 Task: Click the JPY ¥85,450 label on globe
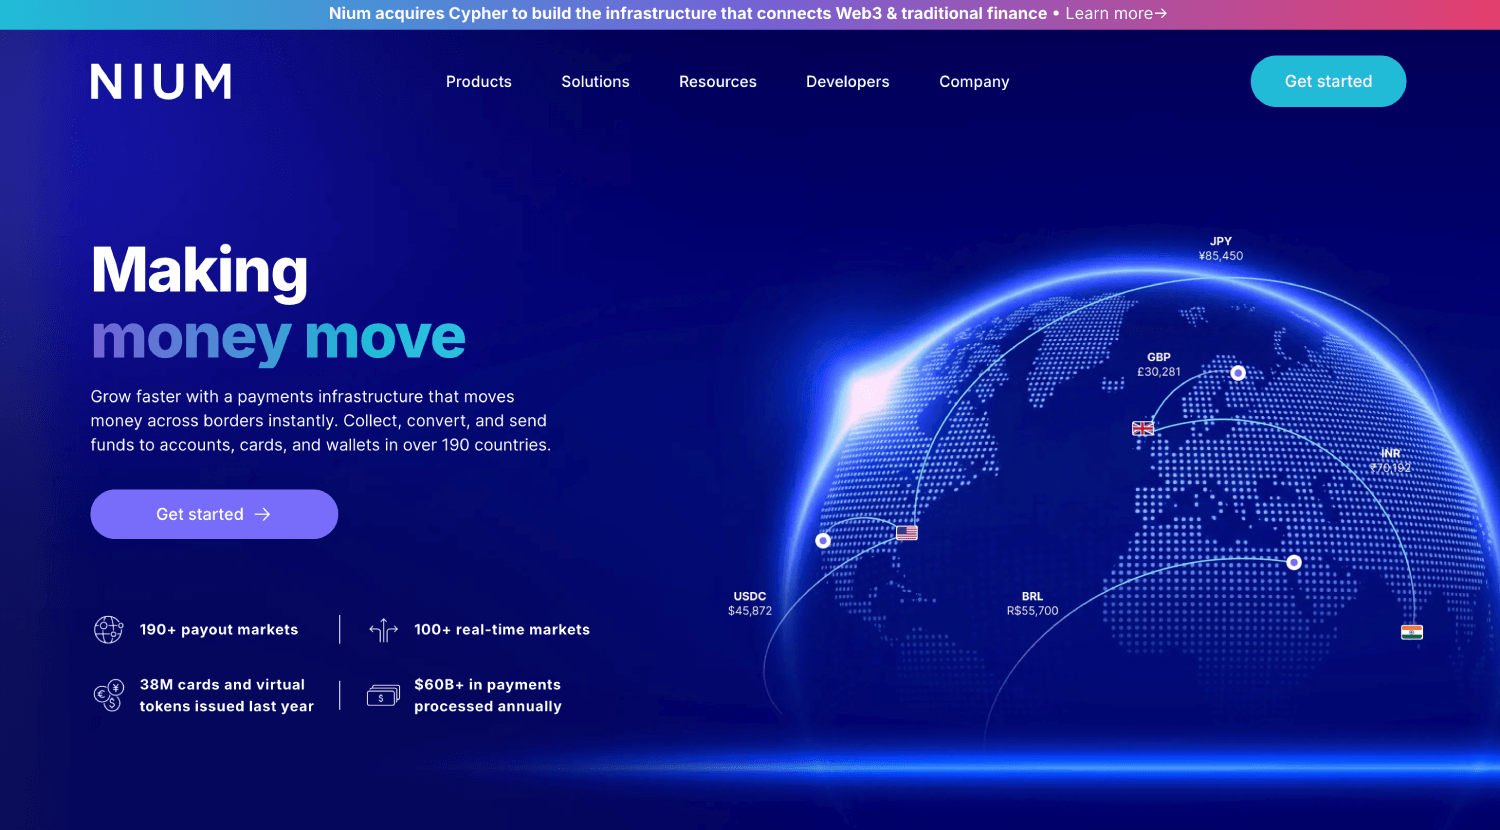(1221, 249)
